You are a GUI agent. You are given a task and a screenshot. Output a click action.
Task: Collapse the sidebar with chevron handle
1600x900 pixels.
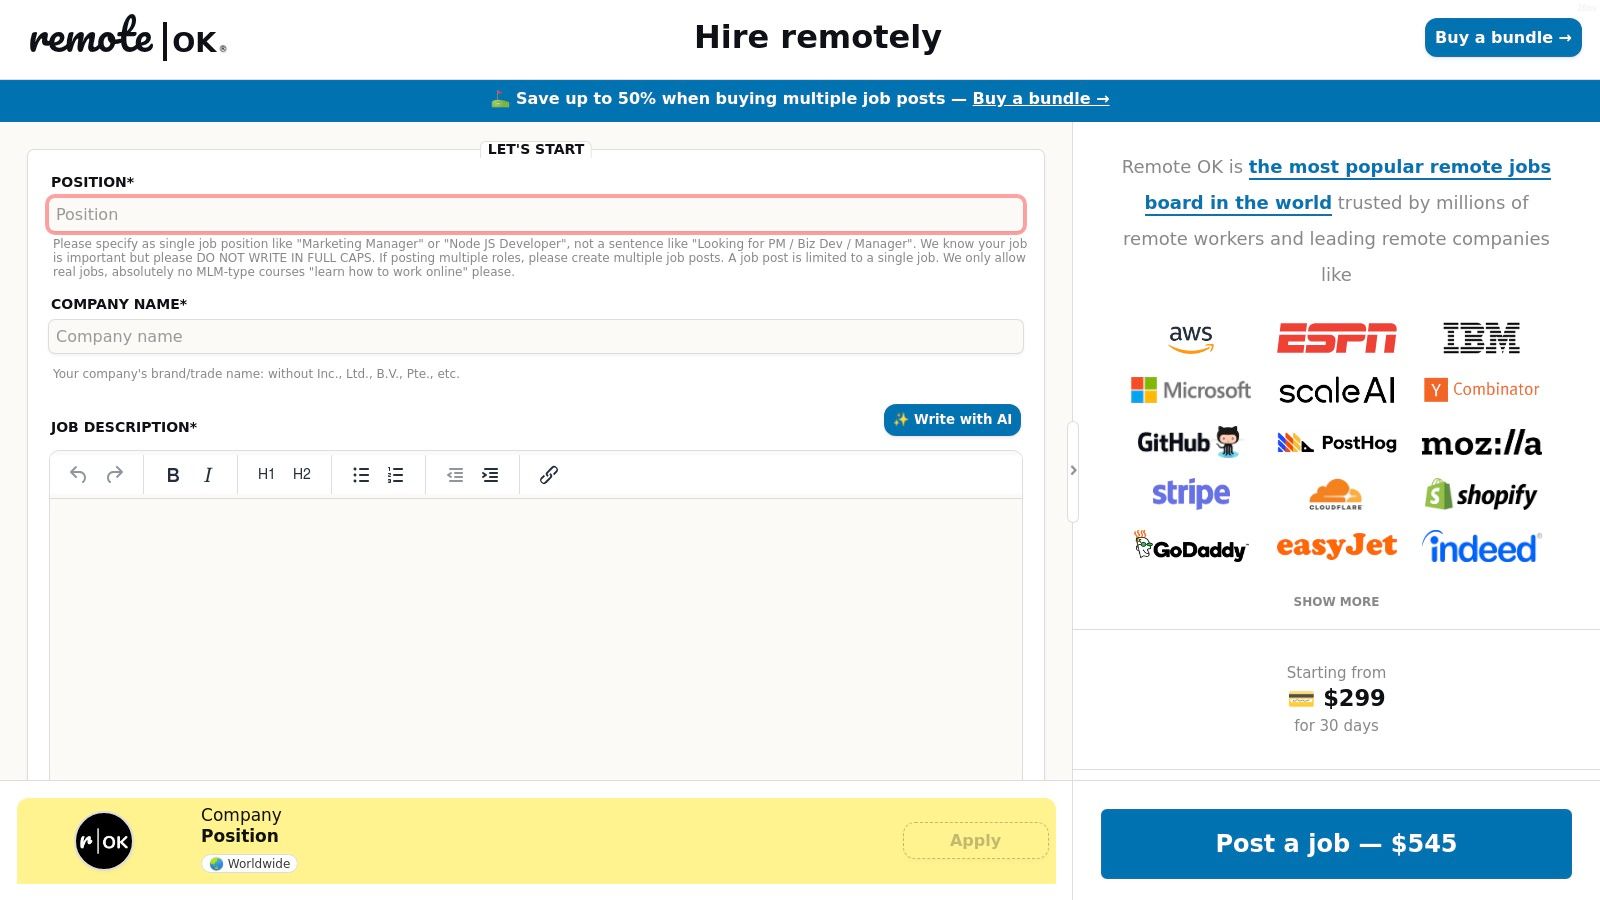click(x=1073, y=471)
